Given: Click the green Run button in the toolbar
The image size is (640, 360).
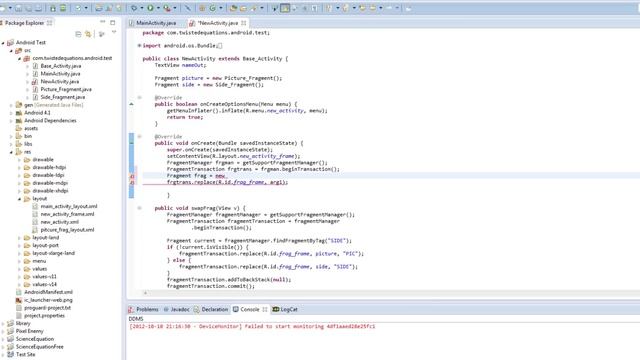Looking at the screenshot, I should [x=151, y=8].
